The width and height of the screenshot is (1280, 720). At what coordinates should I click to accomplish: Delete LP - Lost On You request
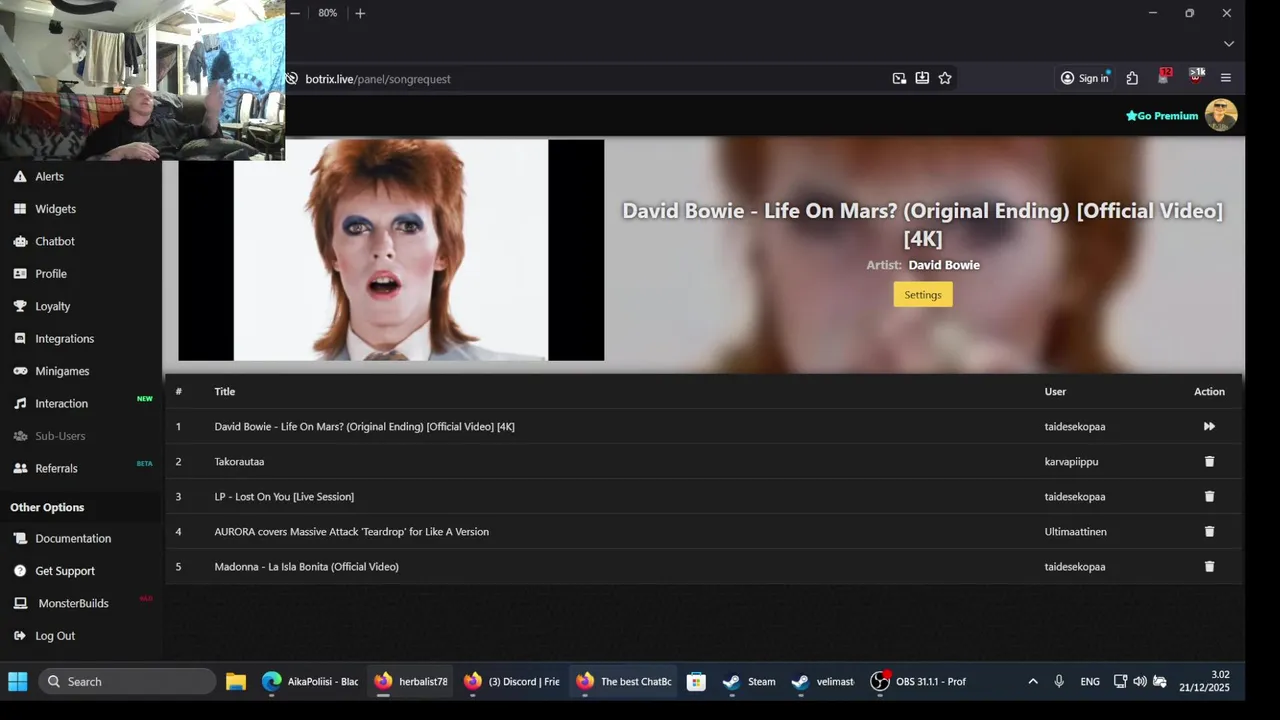pos(1209,496)
